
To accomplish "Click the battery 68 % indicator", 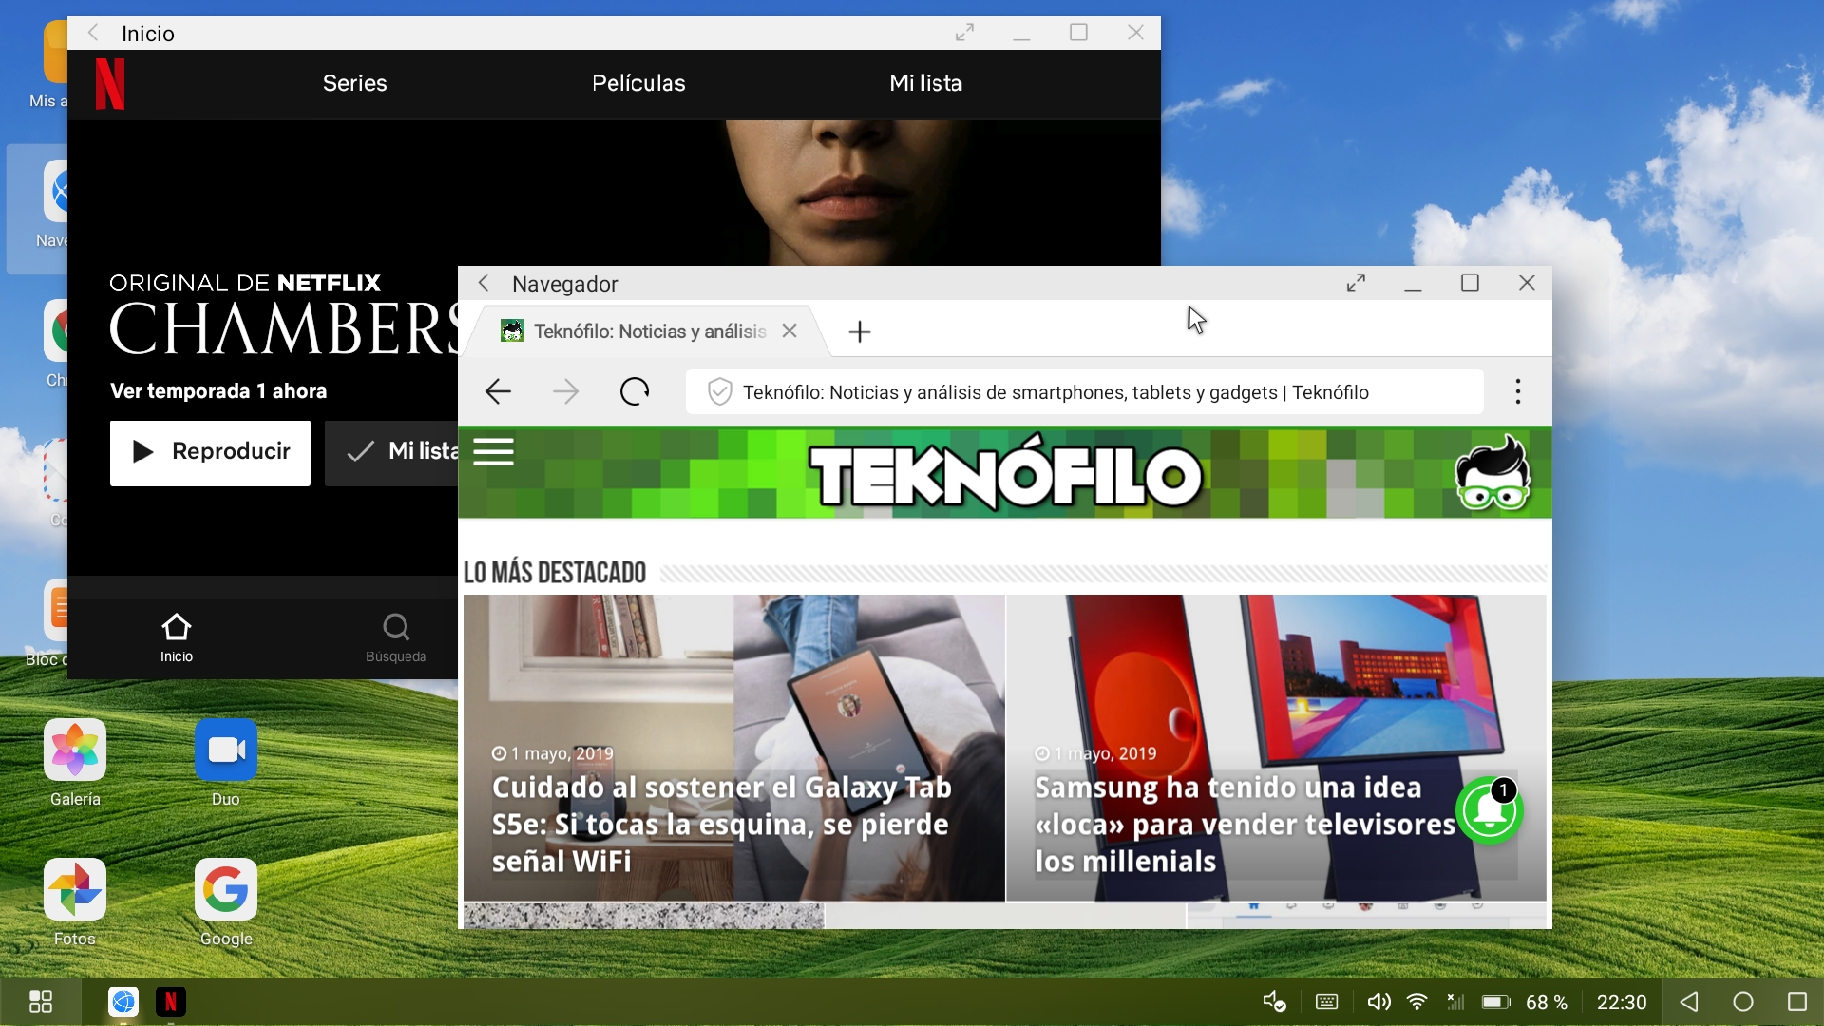I will [1524, 1002].
